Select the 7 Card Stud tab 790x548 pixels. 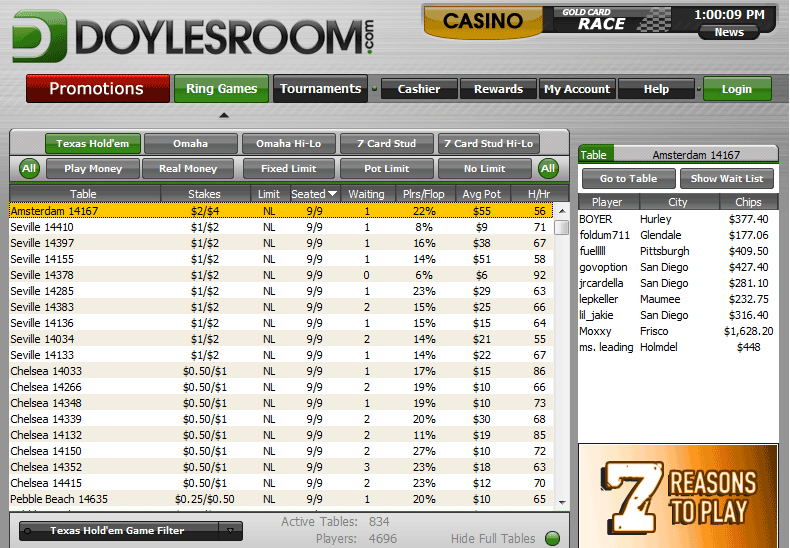point(386,144)
